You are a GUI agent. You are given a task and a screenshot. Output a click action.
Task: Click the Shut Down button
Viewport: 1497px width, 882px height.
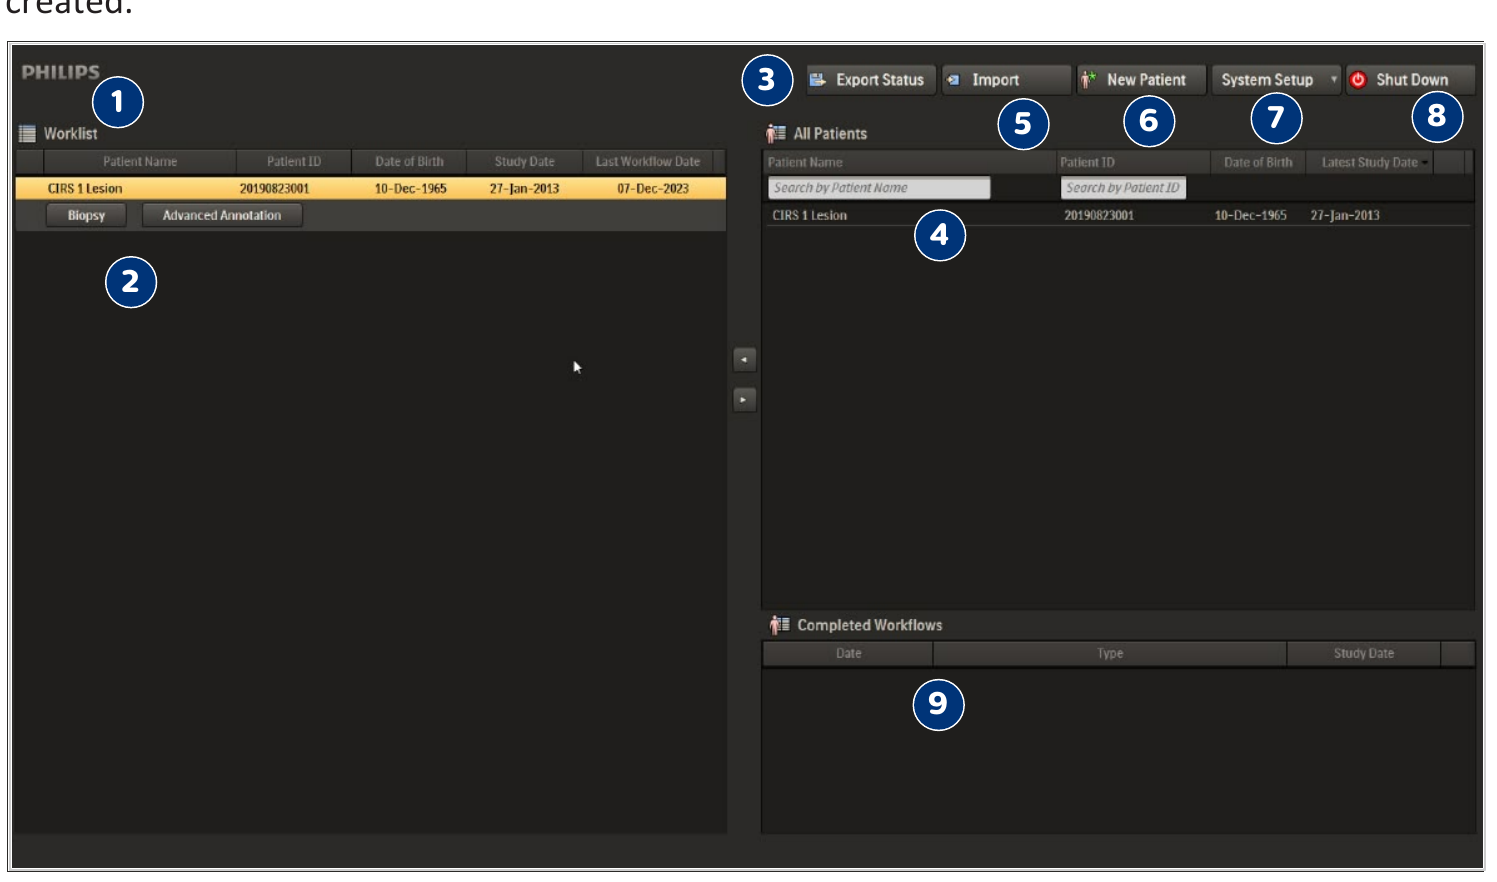click(x=1411, y=80)
